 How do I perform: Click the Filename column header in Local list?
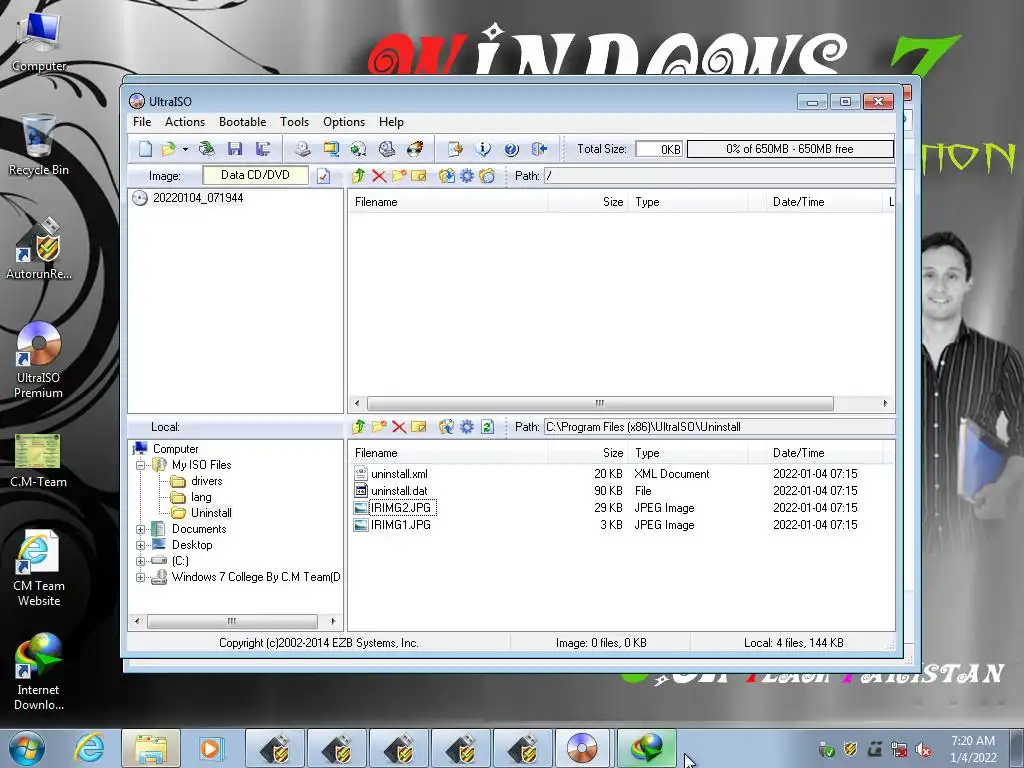[x=448, y=453]
